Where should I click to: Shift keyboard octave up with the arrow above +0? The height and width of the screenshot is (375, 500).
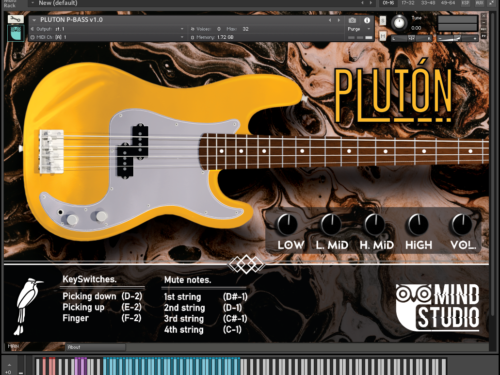click(9, 364)
